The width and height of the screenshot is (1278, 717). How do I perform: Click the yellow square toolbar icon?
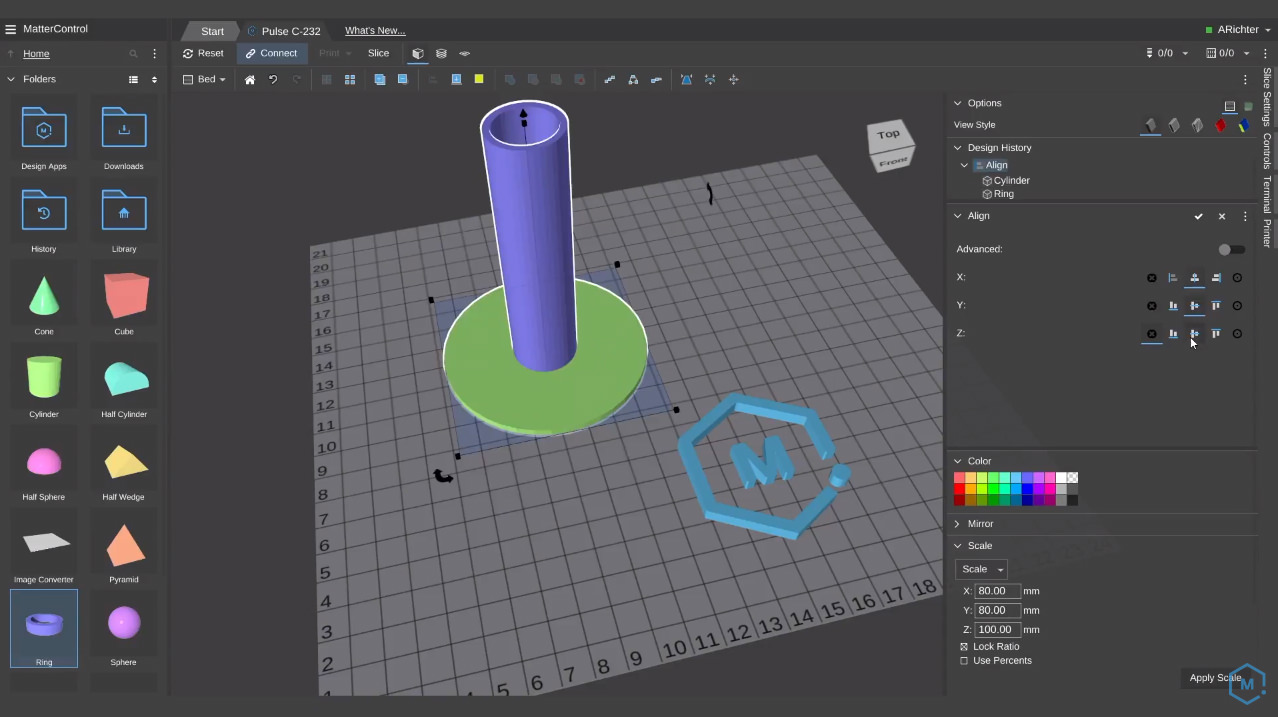click(479, 80)
